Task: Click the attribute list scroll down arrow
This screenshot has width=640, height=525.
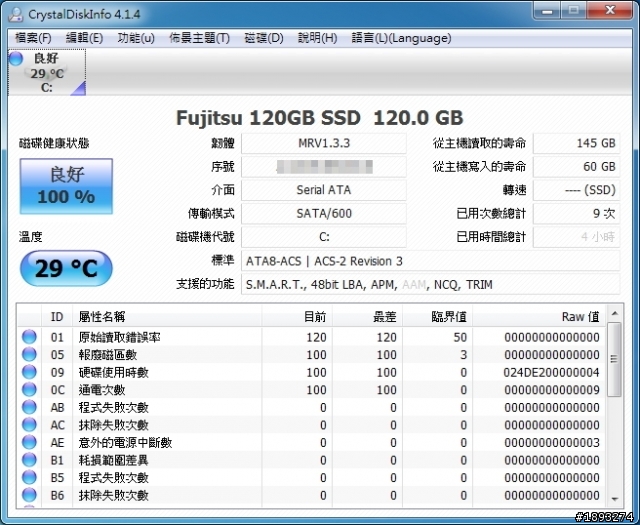Action: click(x=614, y=499)
